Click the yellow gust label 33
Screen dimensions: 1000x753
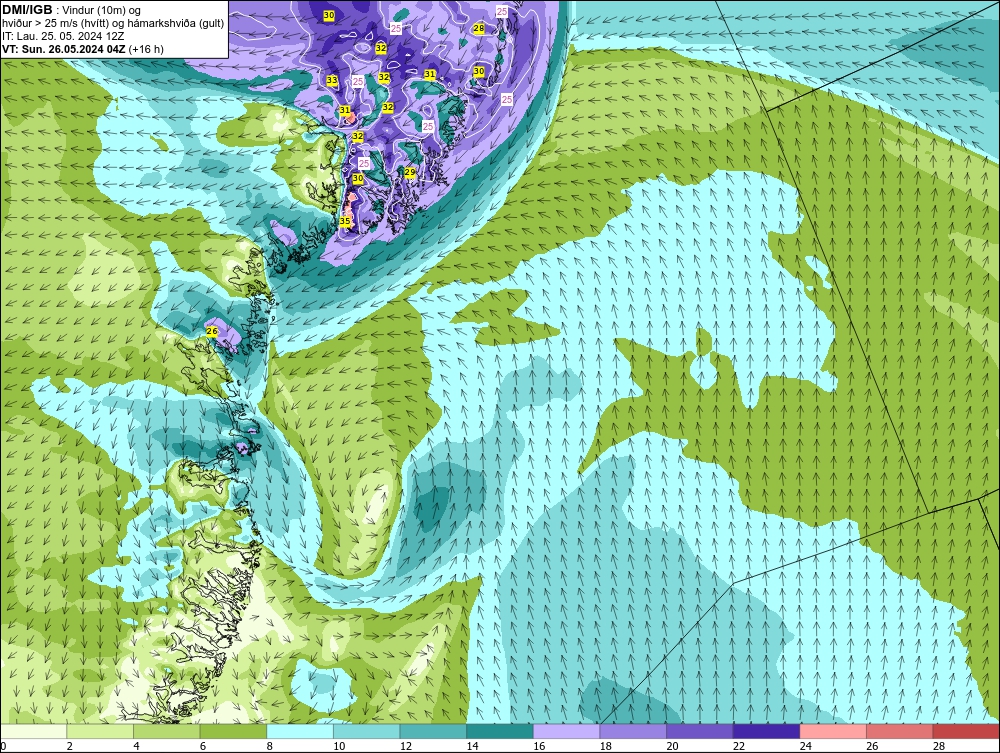pos(332,80)
